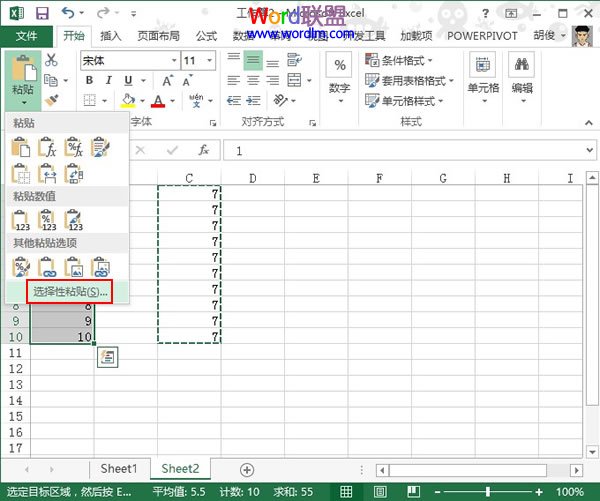The image size is (600, 501).
Task: Open the font name dropdown showing 宋体
Action: point(174,60)
